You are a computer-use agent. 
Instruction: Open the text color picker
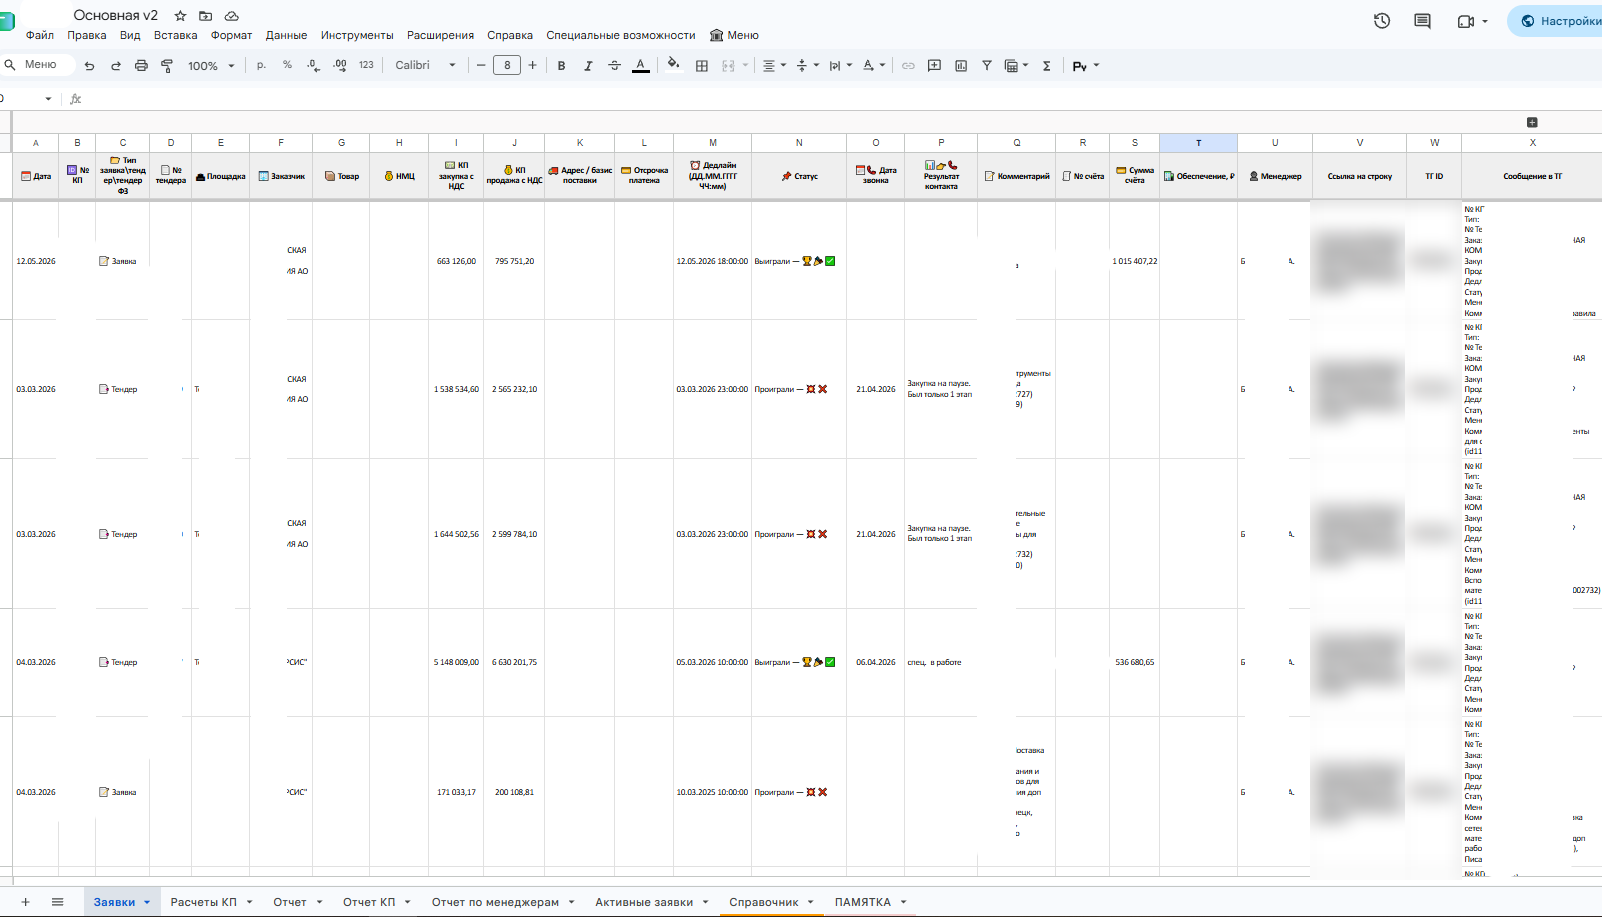click(x=641, y=66)
